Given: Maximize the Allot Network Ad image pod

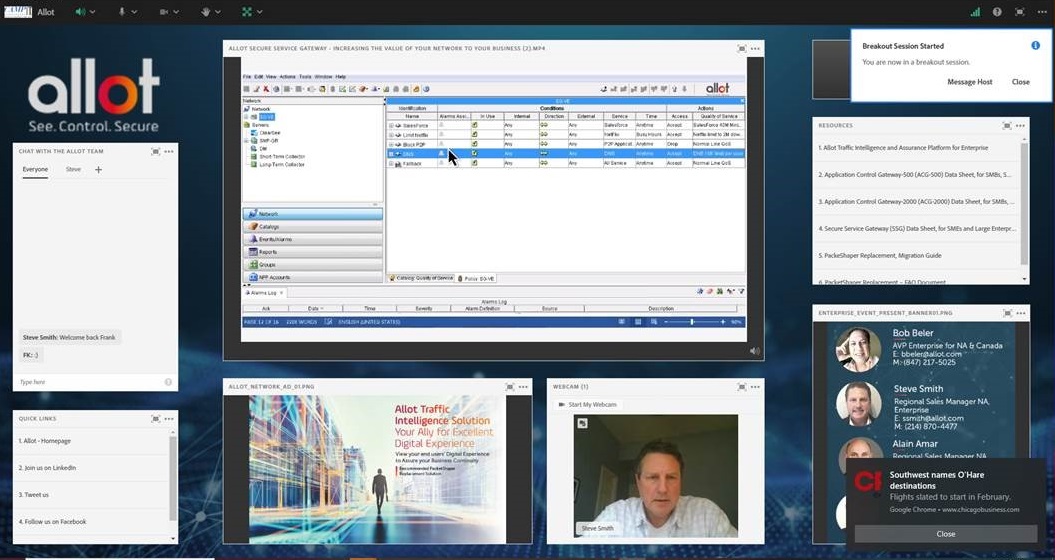Looking at the screenshot, I should 509,387.
